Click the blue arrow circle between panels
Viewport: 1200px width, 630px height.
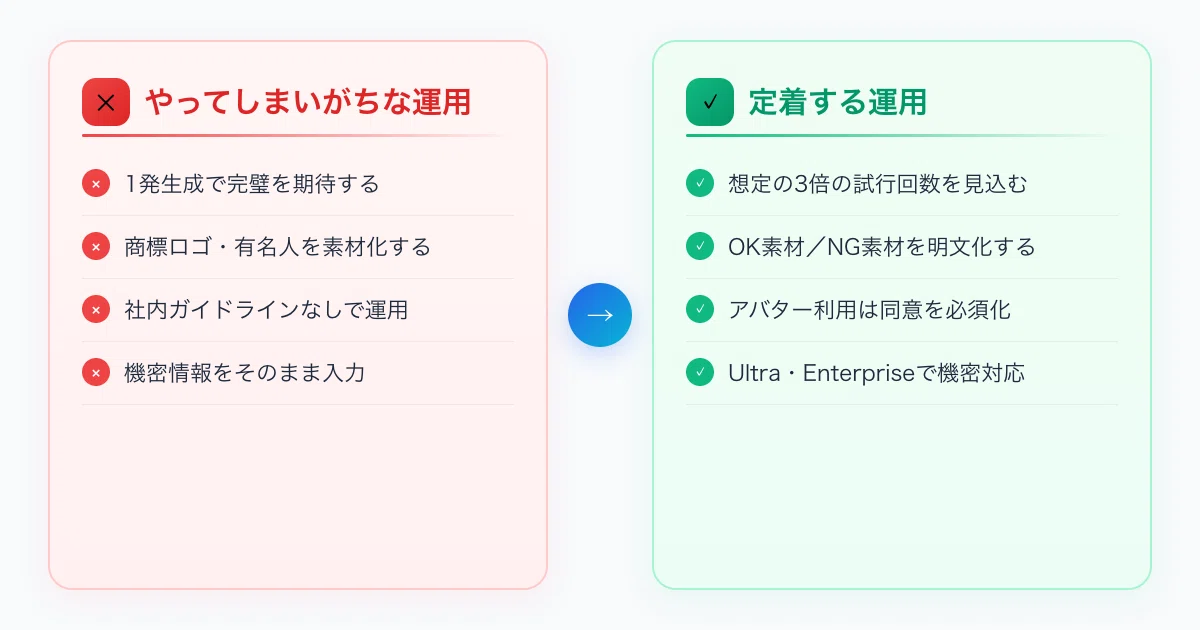point(600,315)
